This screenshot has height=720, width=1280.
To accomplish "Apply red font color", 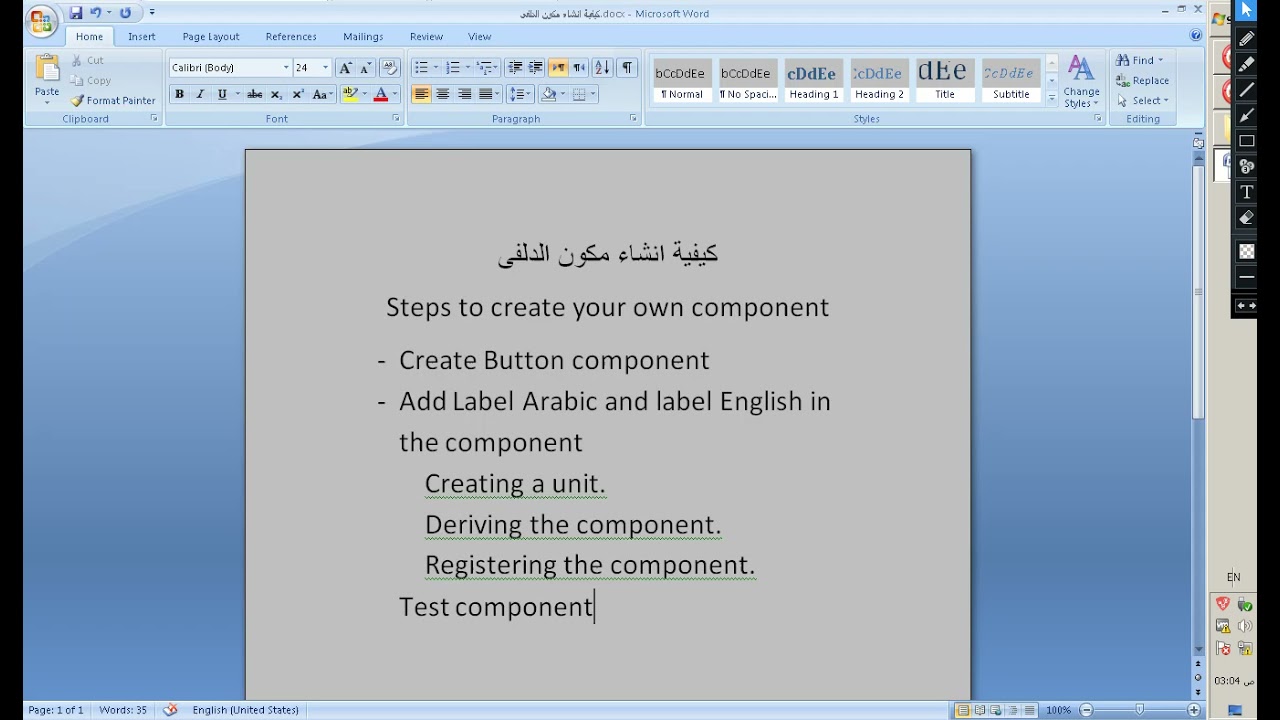I will [x=381, y=94].
